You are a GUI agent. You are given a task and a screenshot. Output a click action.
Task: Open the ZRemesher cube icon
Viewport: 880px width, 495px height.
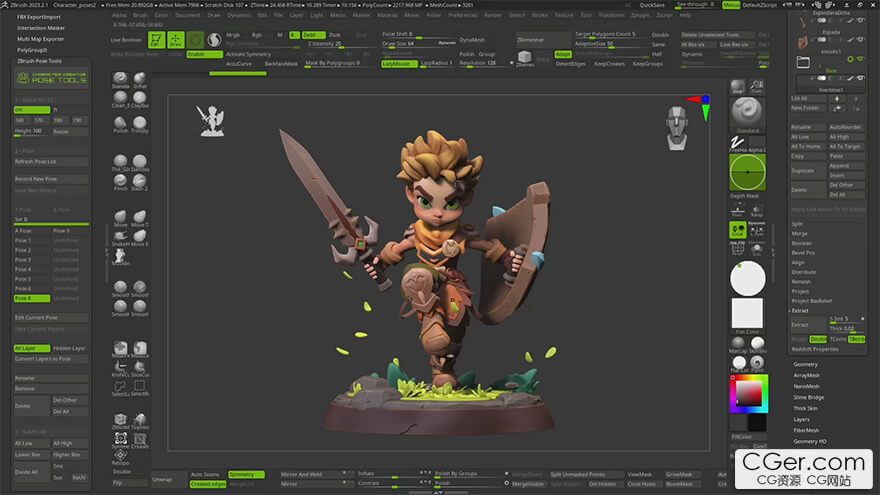coord(524,57)
